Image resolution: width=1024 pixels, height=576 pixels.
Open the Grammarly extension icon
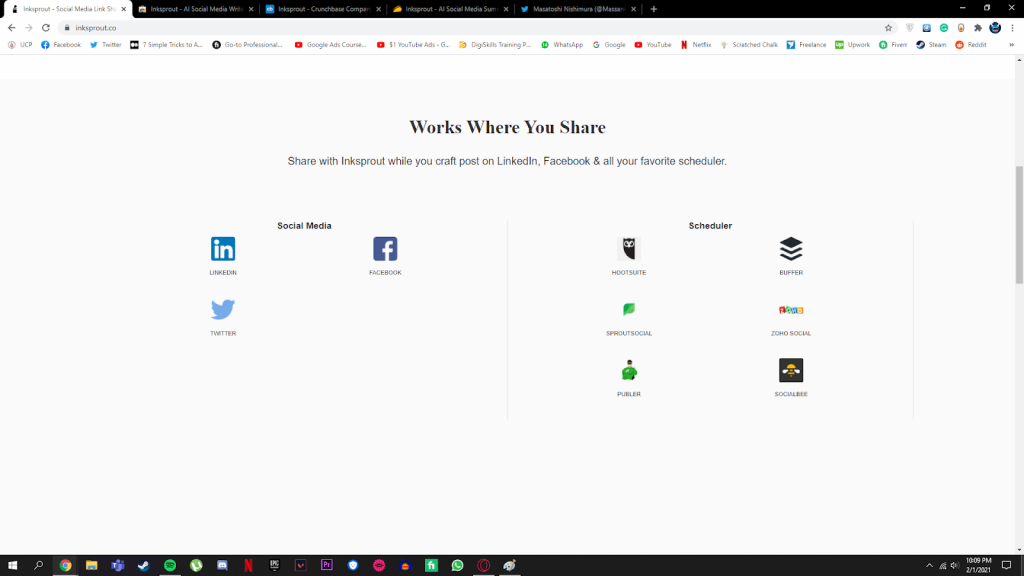(944, 28)
